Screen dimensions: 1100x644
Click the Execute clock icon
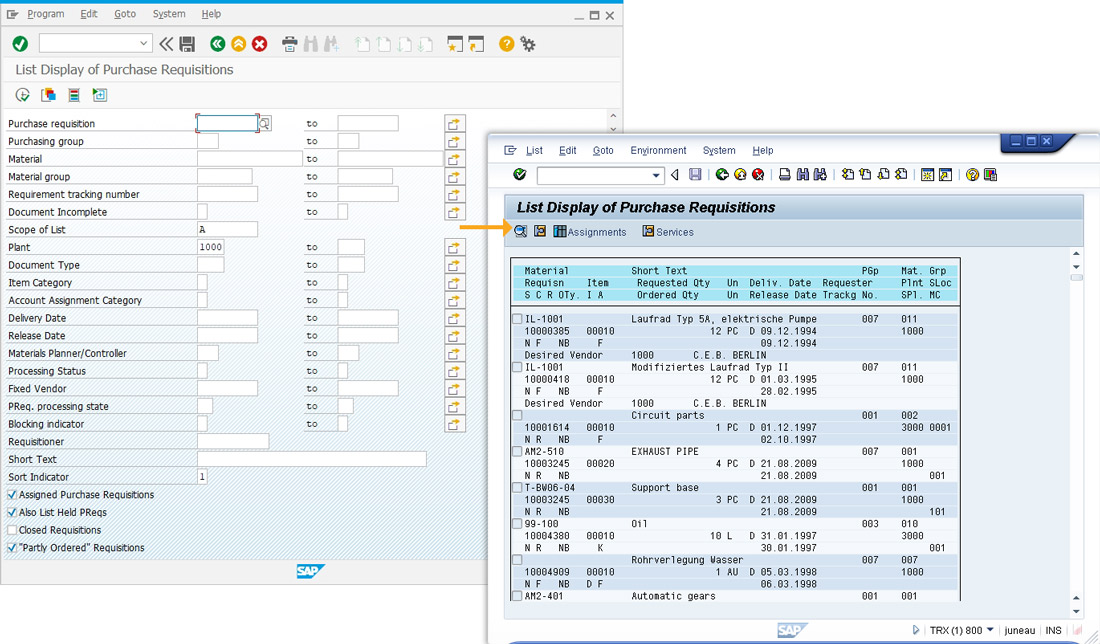[x=22, y=95]
